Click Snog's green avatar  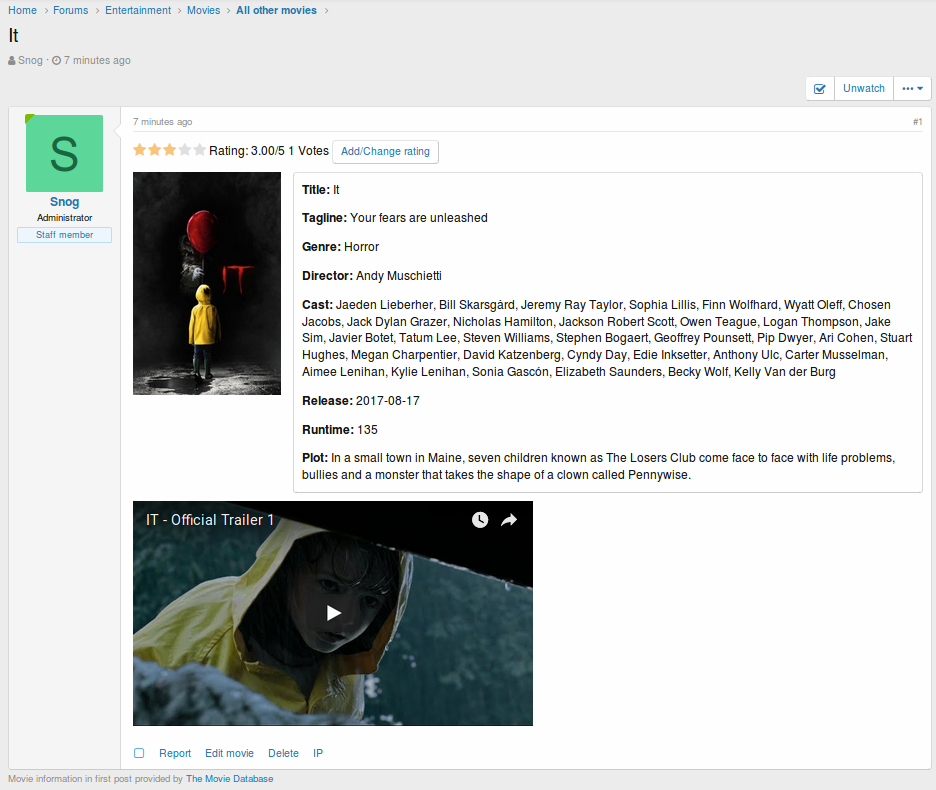point(64,153)
